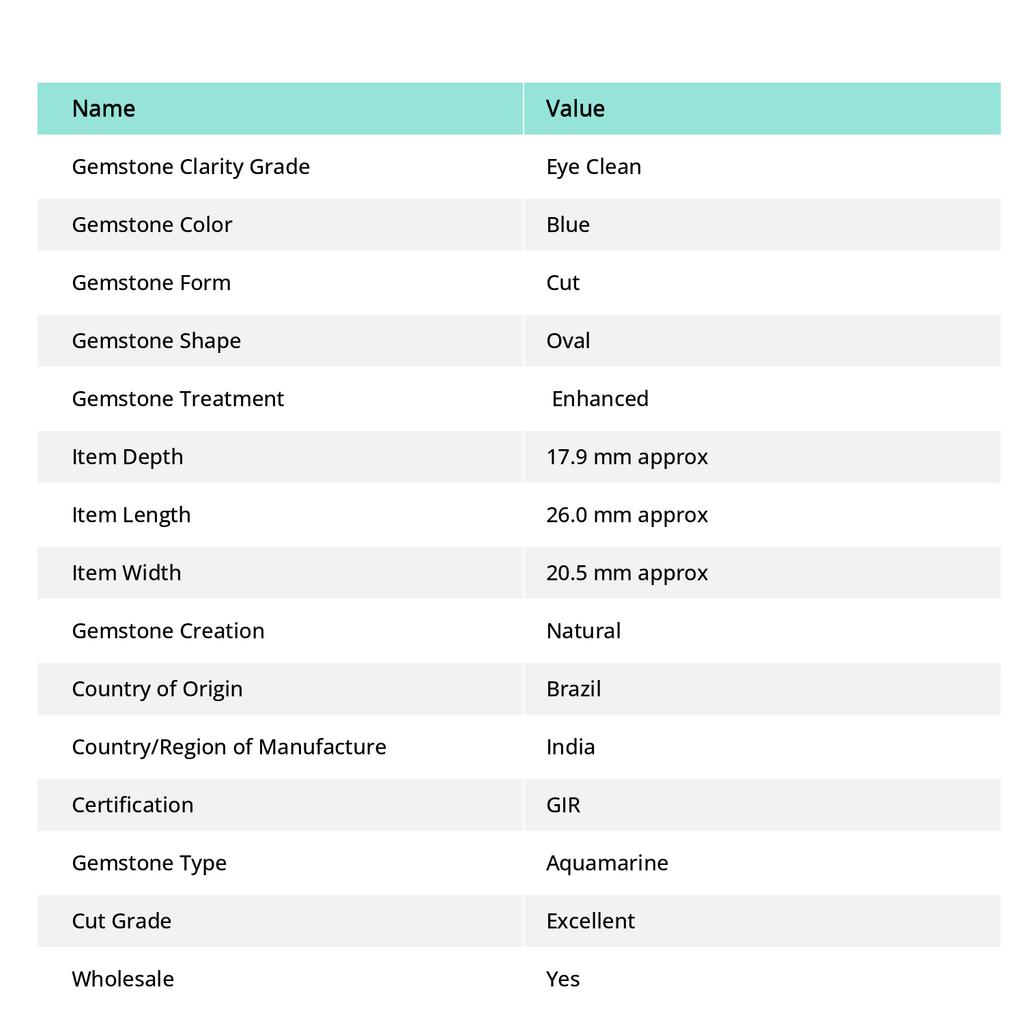Select the Gemstone Form label

click(x=151, y=283)
